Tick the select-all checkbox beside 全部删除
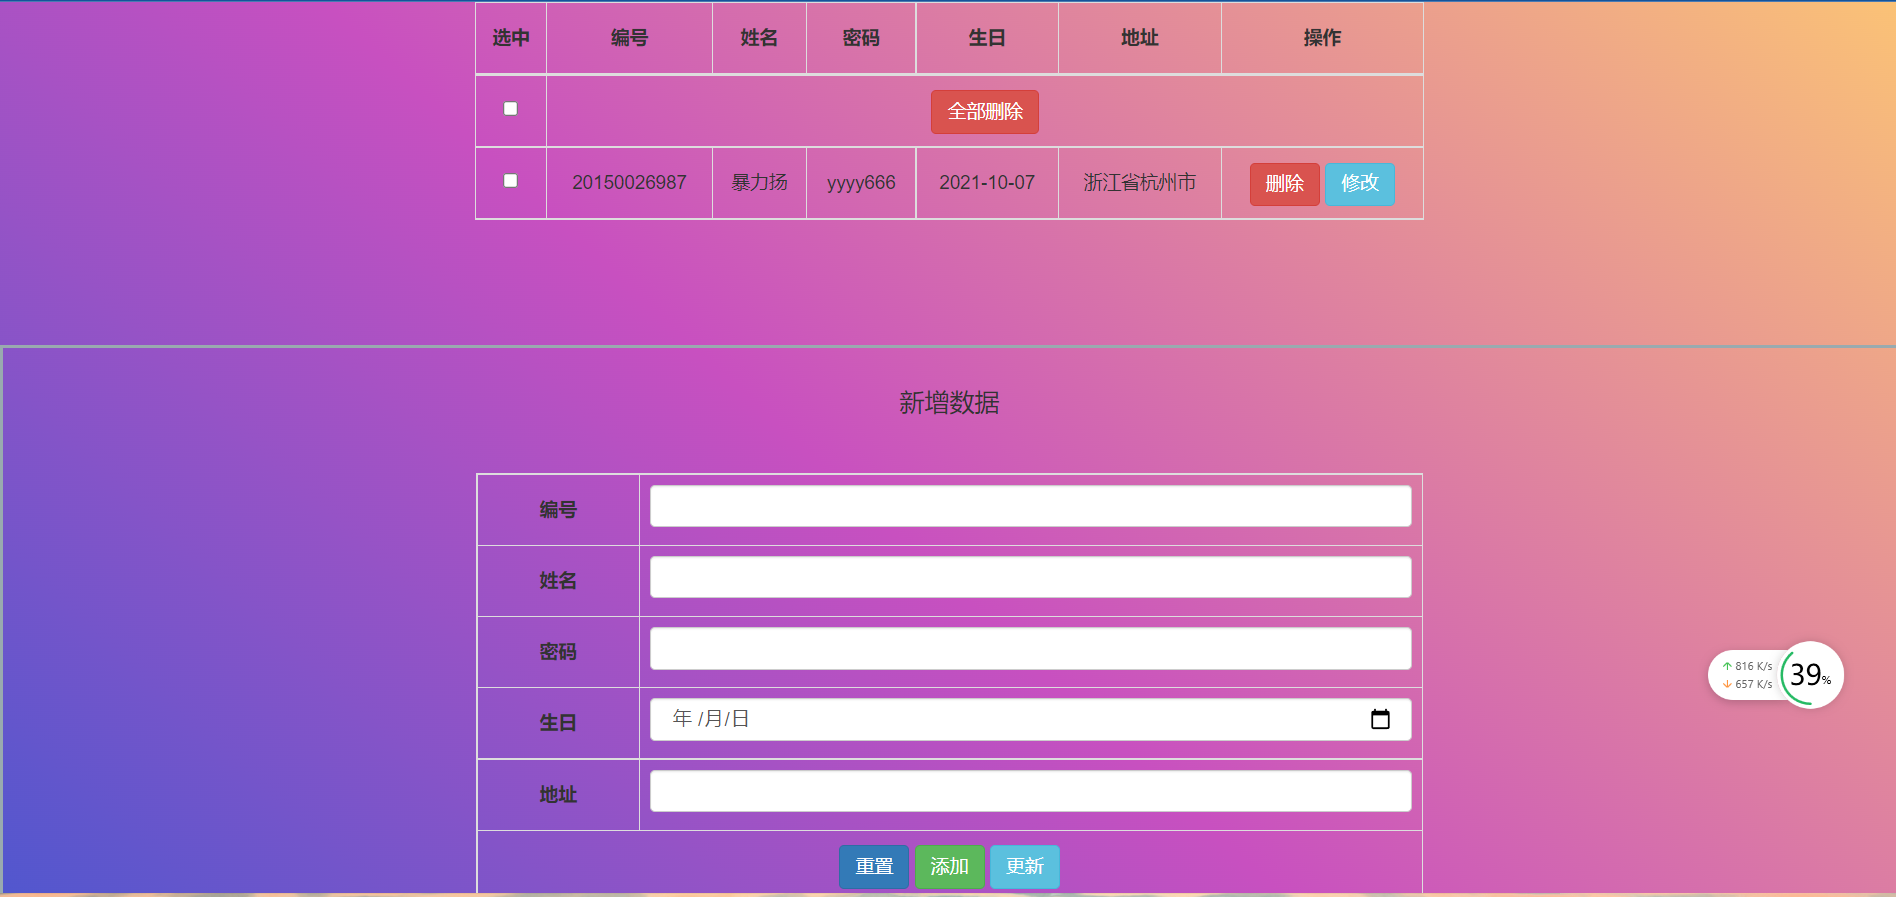Screen dimensions: 1896x897 510,108
